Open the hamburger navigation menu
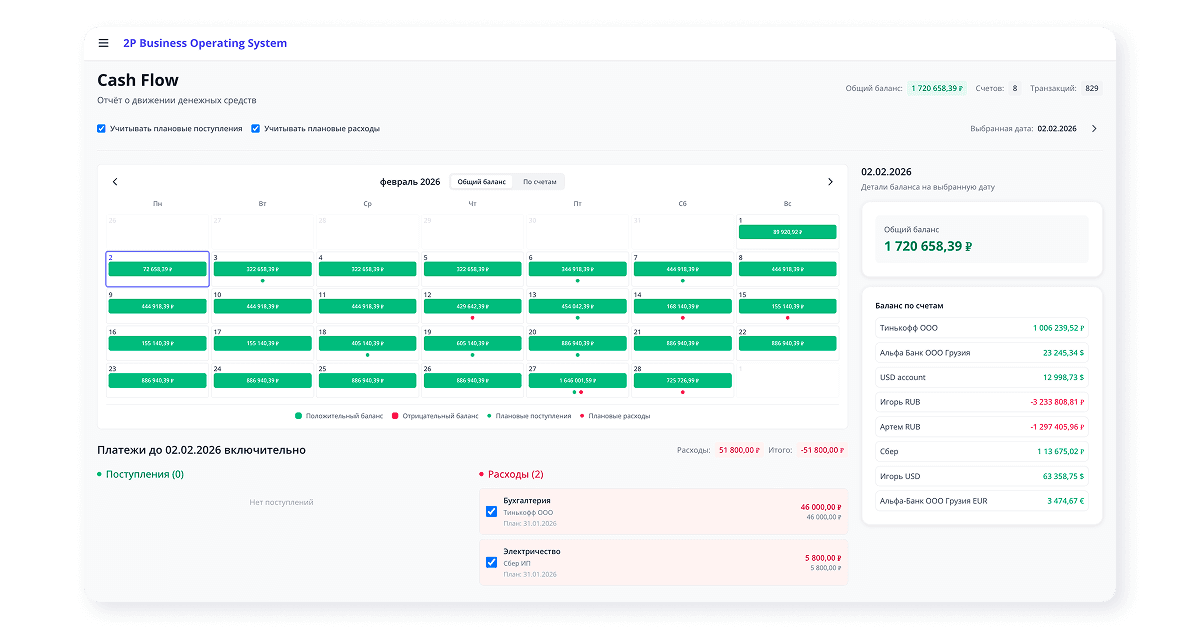1200x630 pixels. [x=103, y=43]
